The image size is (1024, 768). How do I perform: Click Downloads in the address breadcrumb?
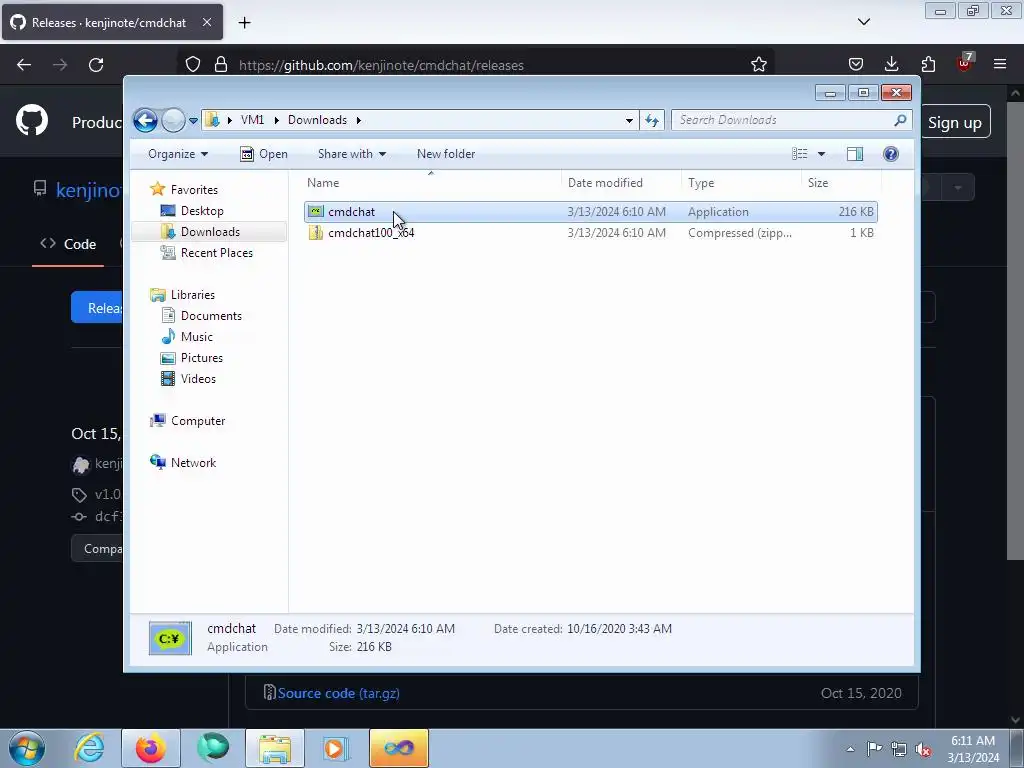coord(317,120)
